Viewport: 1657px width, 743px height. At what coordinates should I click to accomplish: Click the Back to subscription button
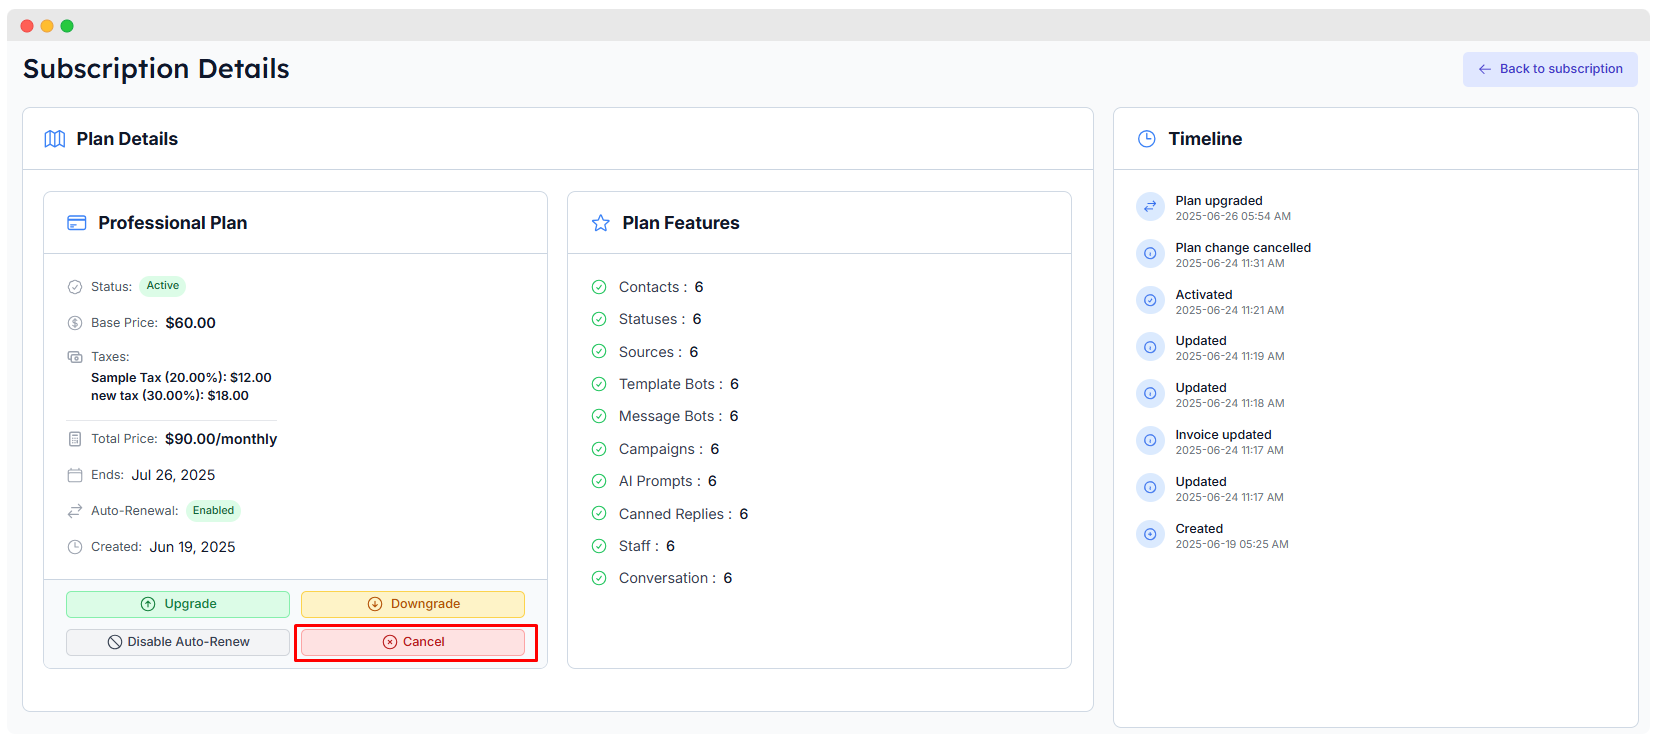[x=1550, y=69]
